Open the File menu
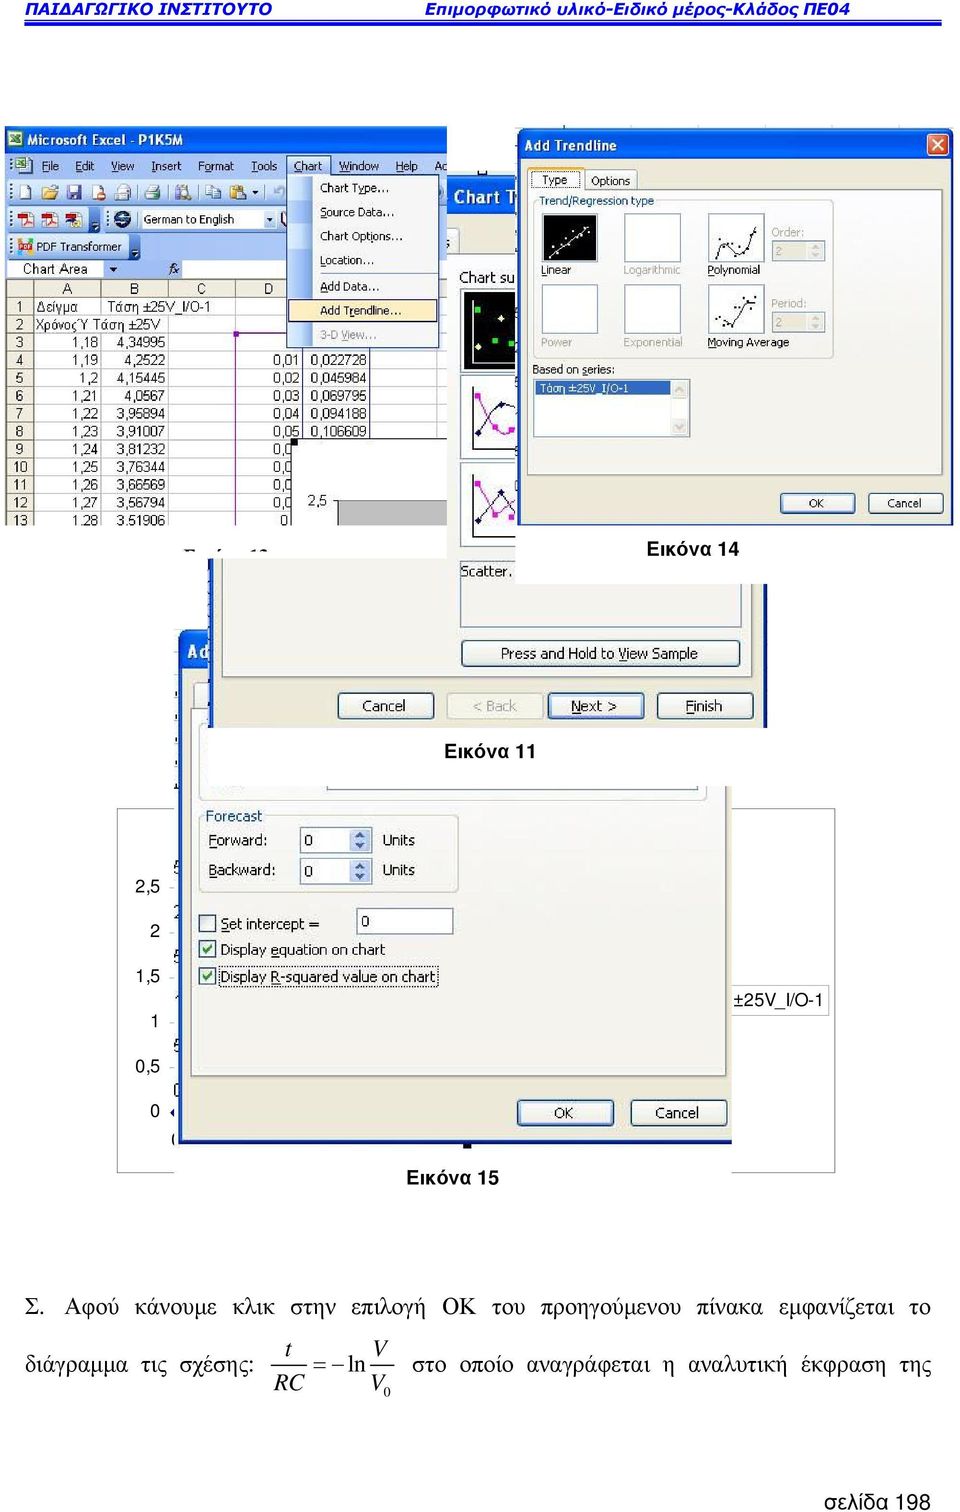The width and height of the screenshot is (960, 1512). 50,166
